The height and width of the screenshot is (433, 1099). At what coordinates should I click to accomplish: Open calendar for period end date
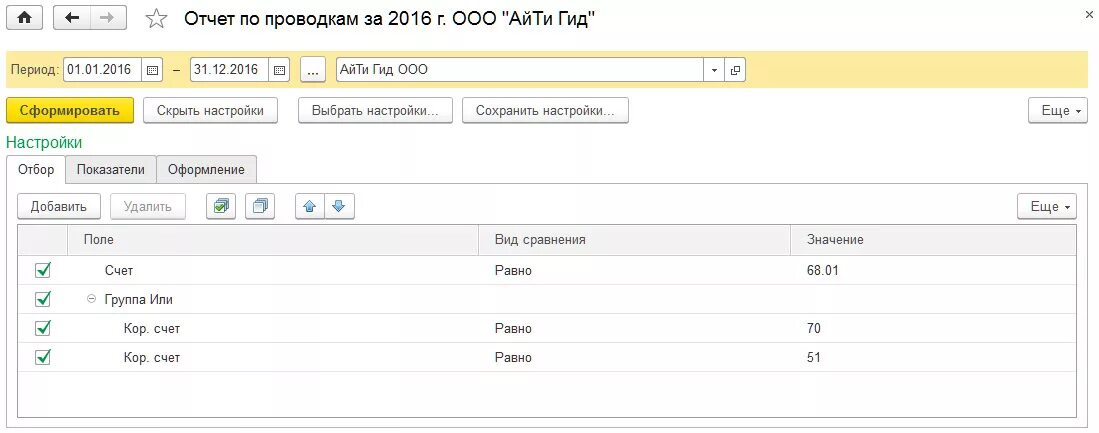coord(280,70)
